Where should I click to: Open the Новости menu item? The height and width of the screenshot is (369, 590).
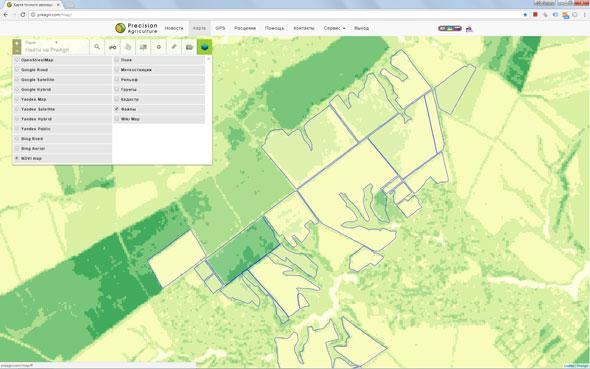tap(174, 28)
